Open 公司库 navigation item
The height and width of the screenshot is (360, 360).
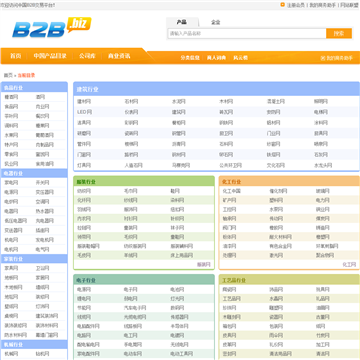click(x=87, y=56)
